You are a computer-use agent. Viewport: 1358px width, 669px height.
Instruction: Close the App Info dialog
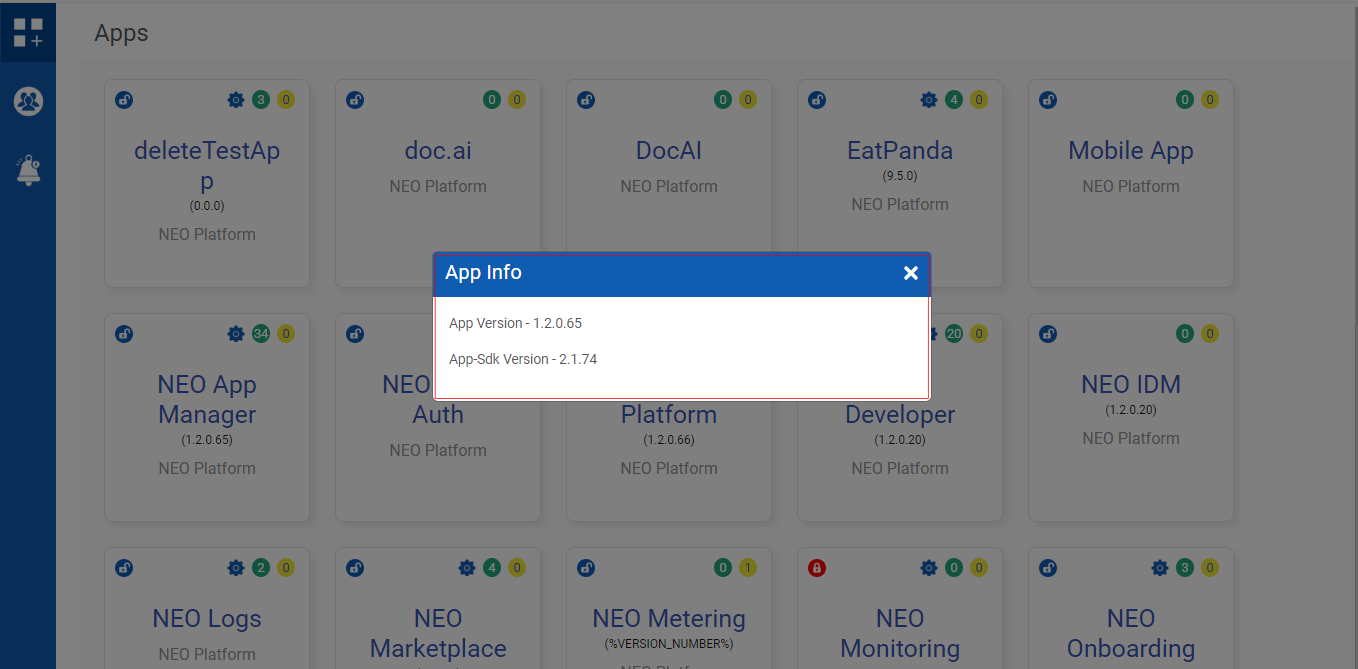coord(910,273)
